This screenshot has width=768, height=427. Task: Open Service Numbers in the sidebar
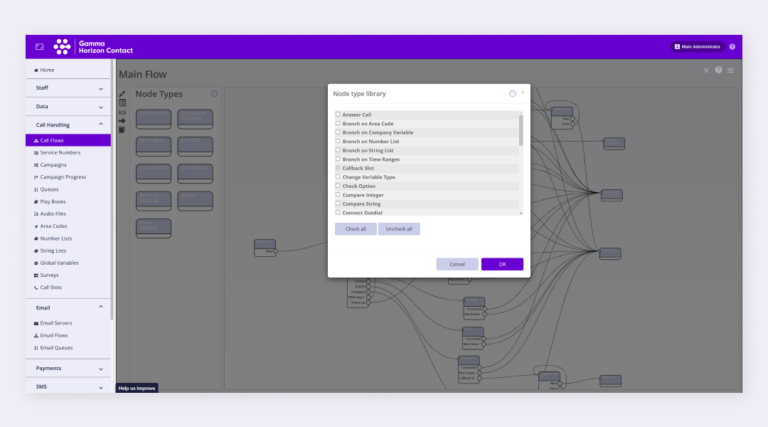[60, 152]
